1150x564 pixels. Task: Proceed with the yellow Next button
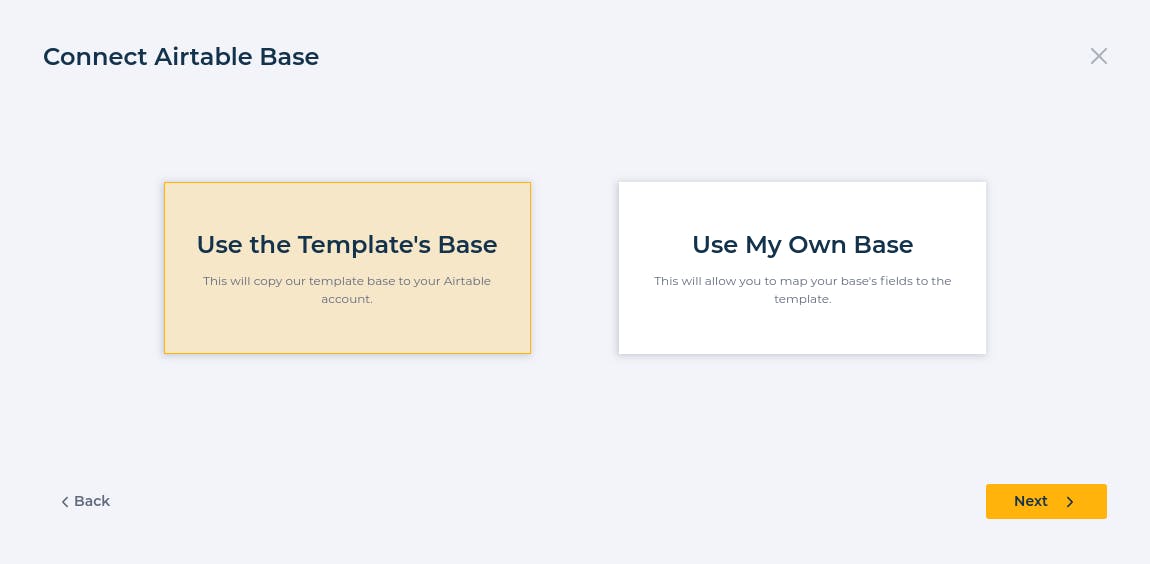pyautogui.click(x=1046, y=502)
